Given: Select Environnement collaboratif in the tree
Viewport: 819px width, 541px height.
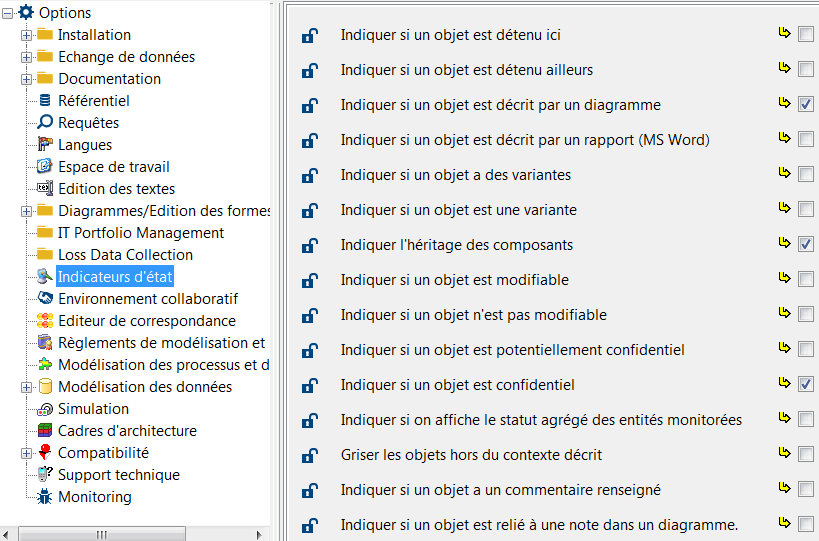Looking at the screenshot, I should (x=148, y=299).
